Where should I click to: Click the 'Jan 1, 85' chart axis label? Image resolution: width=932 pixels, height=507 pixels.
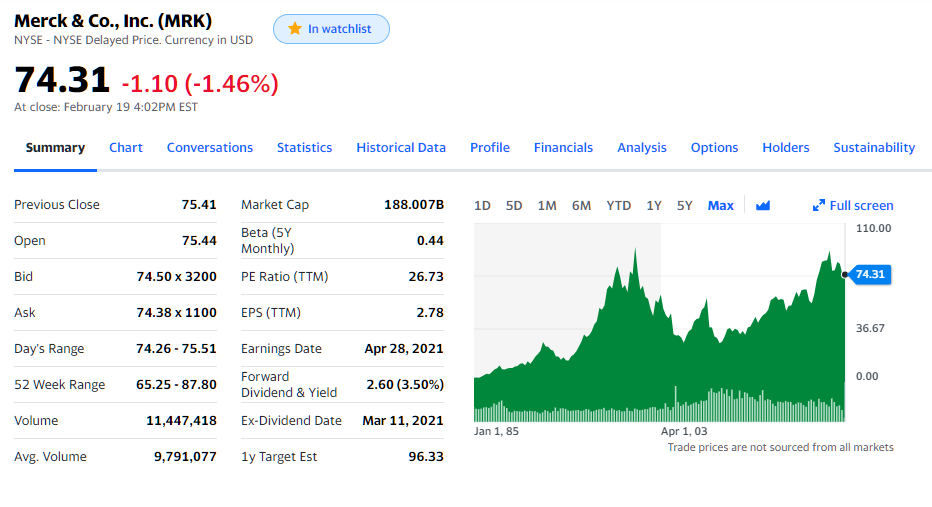point(496,431)
